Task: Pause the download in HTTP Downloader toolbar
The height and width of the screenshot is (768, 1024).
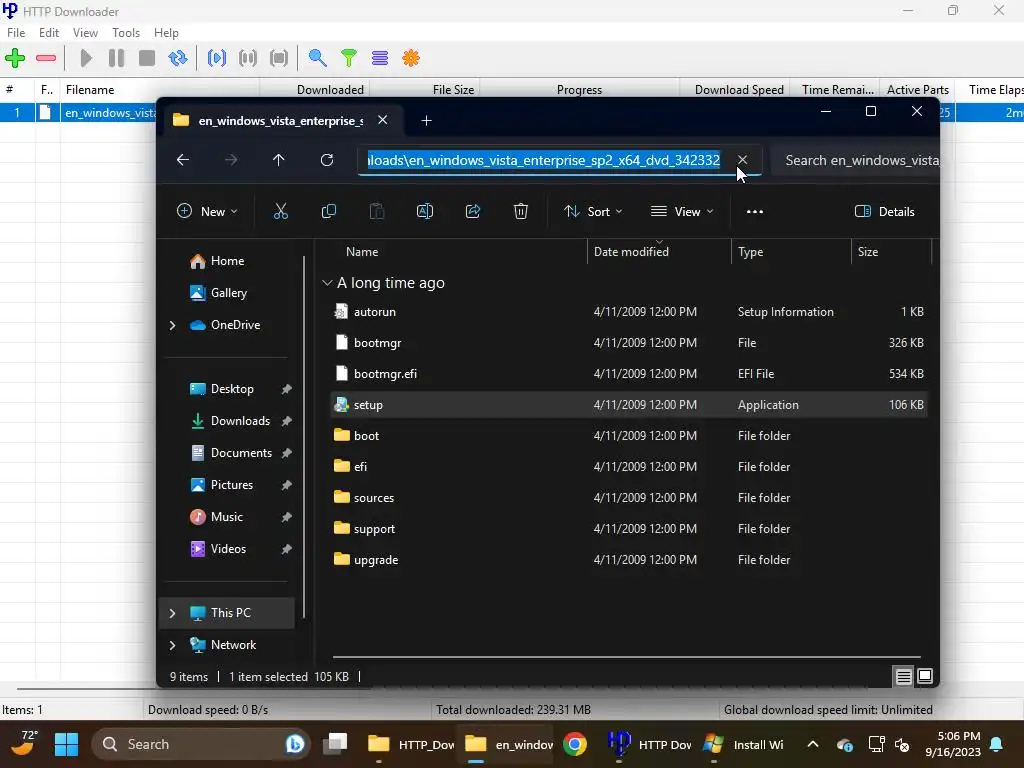Action: [116, 58]
